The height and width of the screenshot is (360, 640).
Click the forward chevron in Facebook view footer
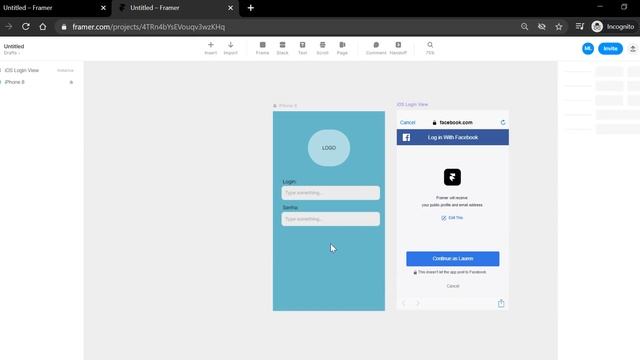click(418, 303)
